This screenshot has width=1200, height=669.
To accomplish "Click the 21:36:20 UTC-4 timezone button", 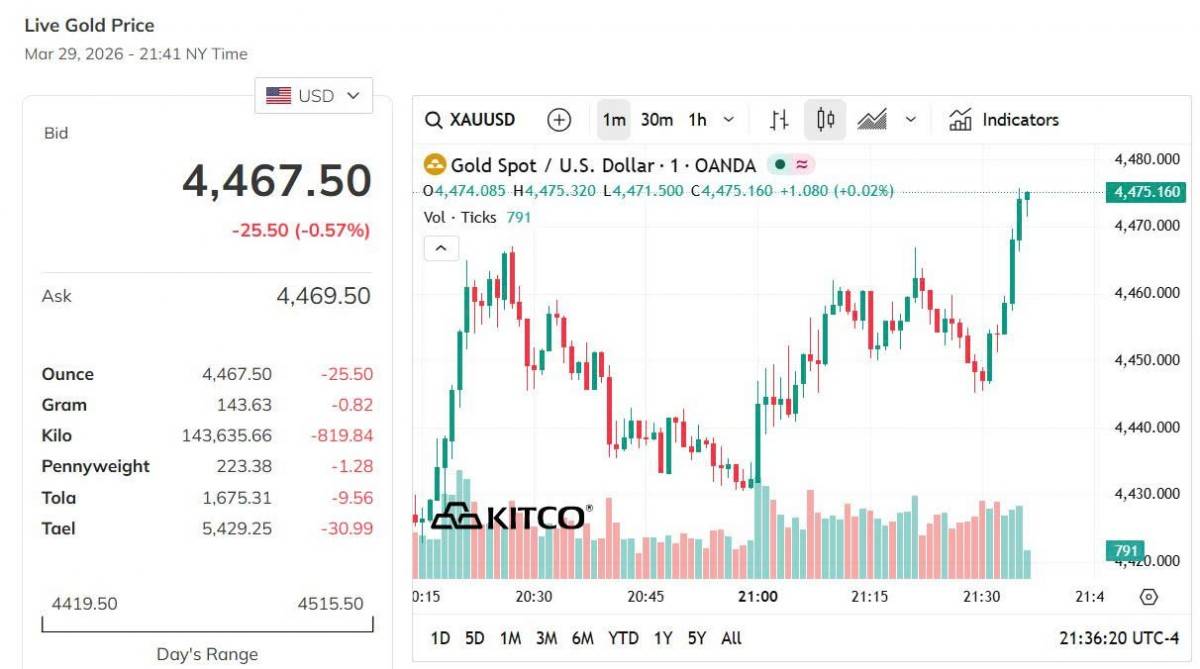I will [1119, 638].
